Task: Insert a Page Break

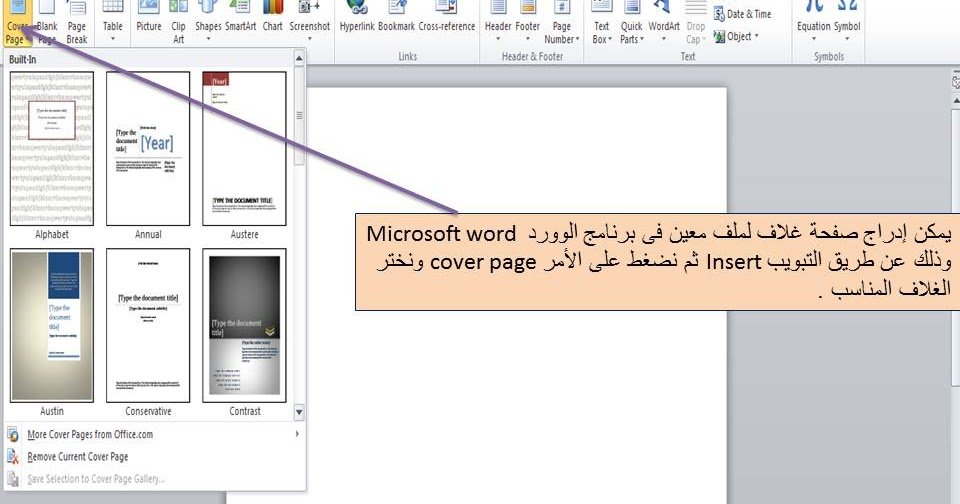Action: [x=77, y=23]
